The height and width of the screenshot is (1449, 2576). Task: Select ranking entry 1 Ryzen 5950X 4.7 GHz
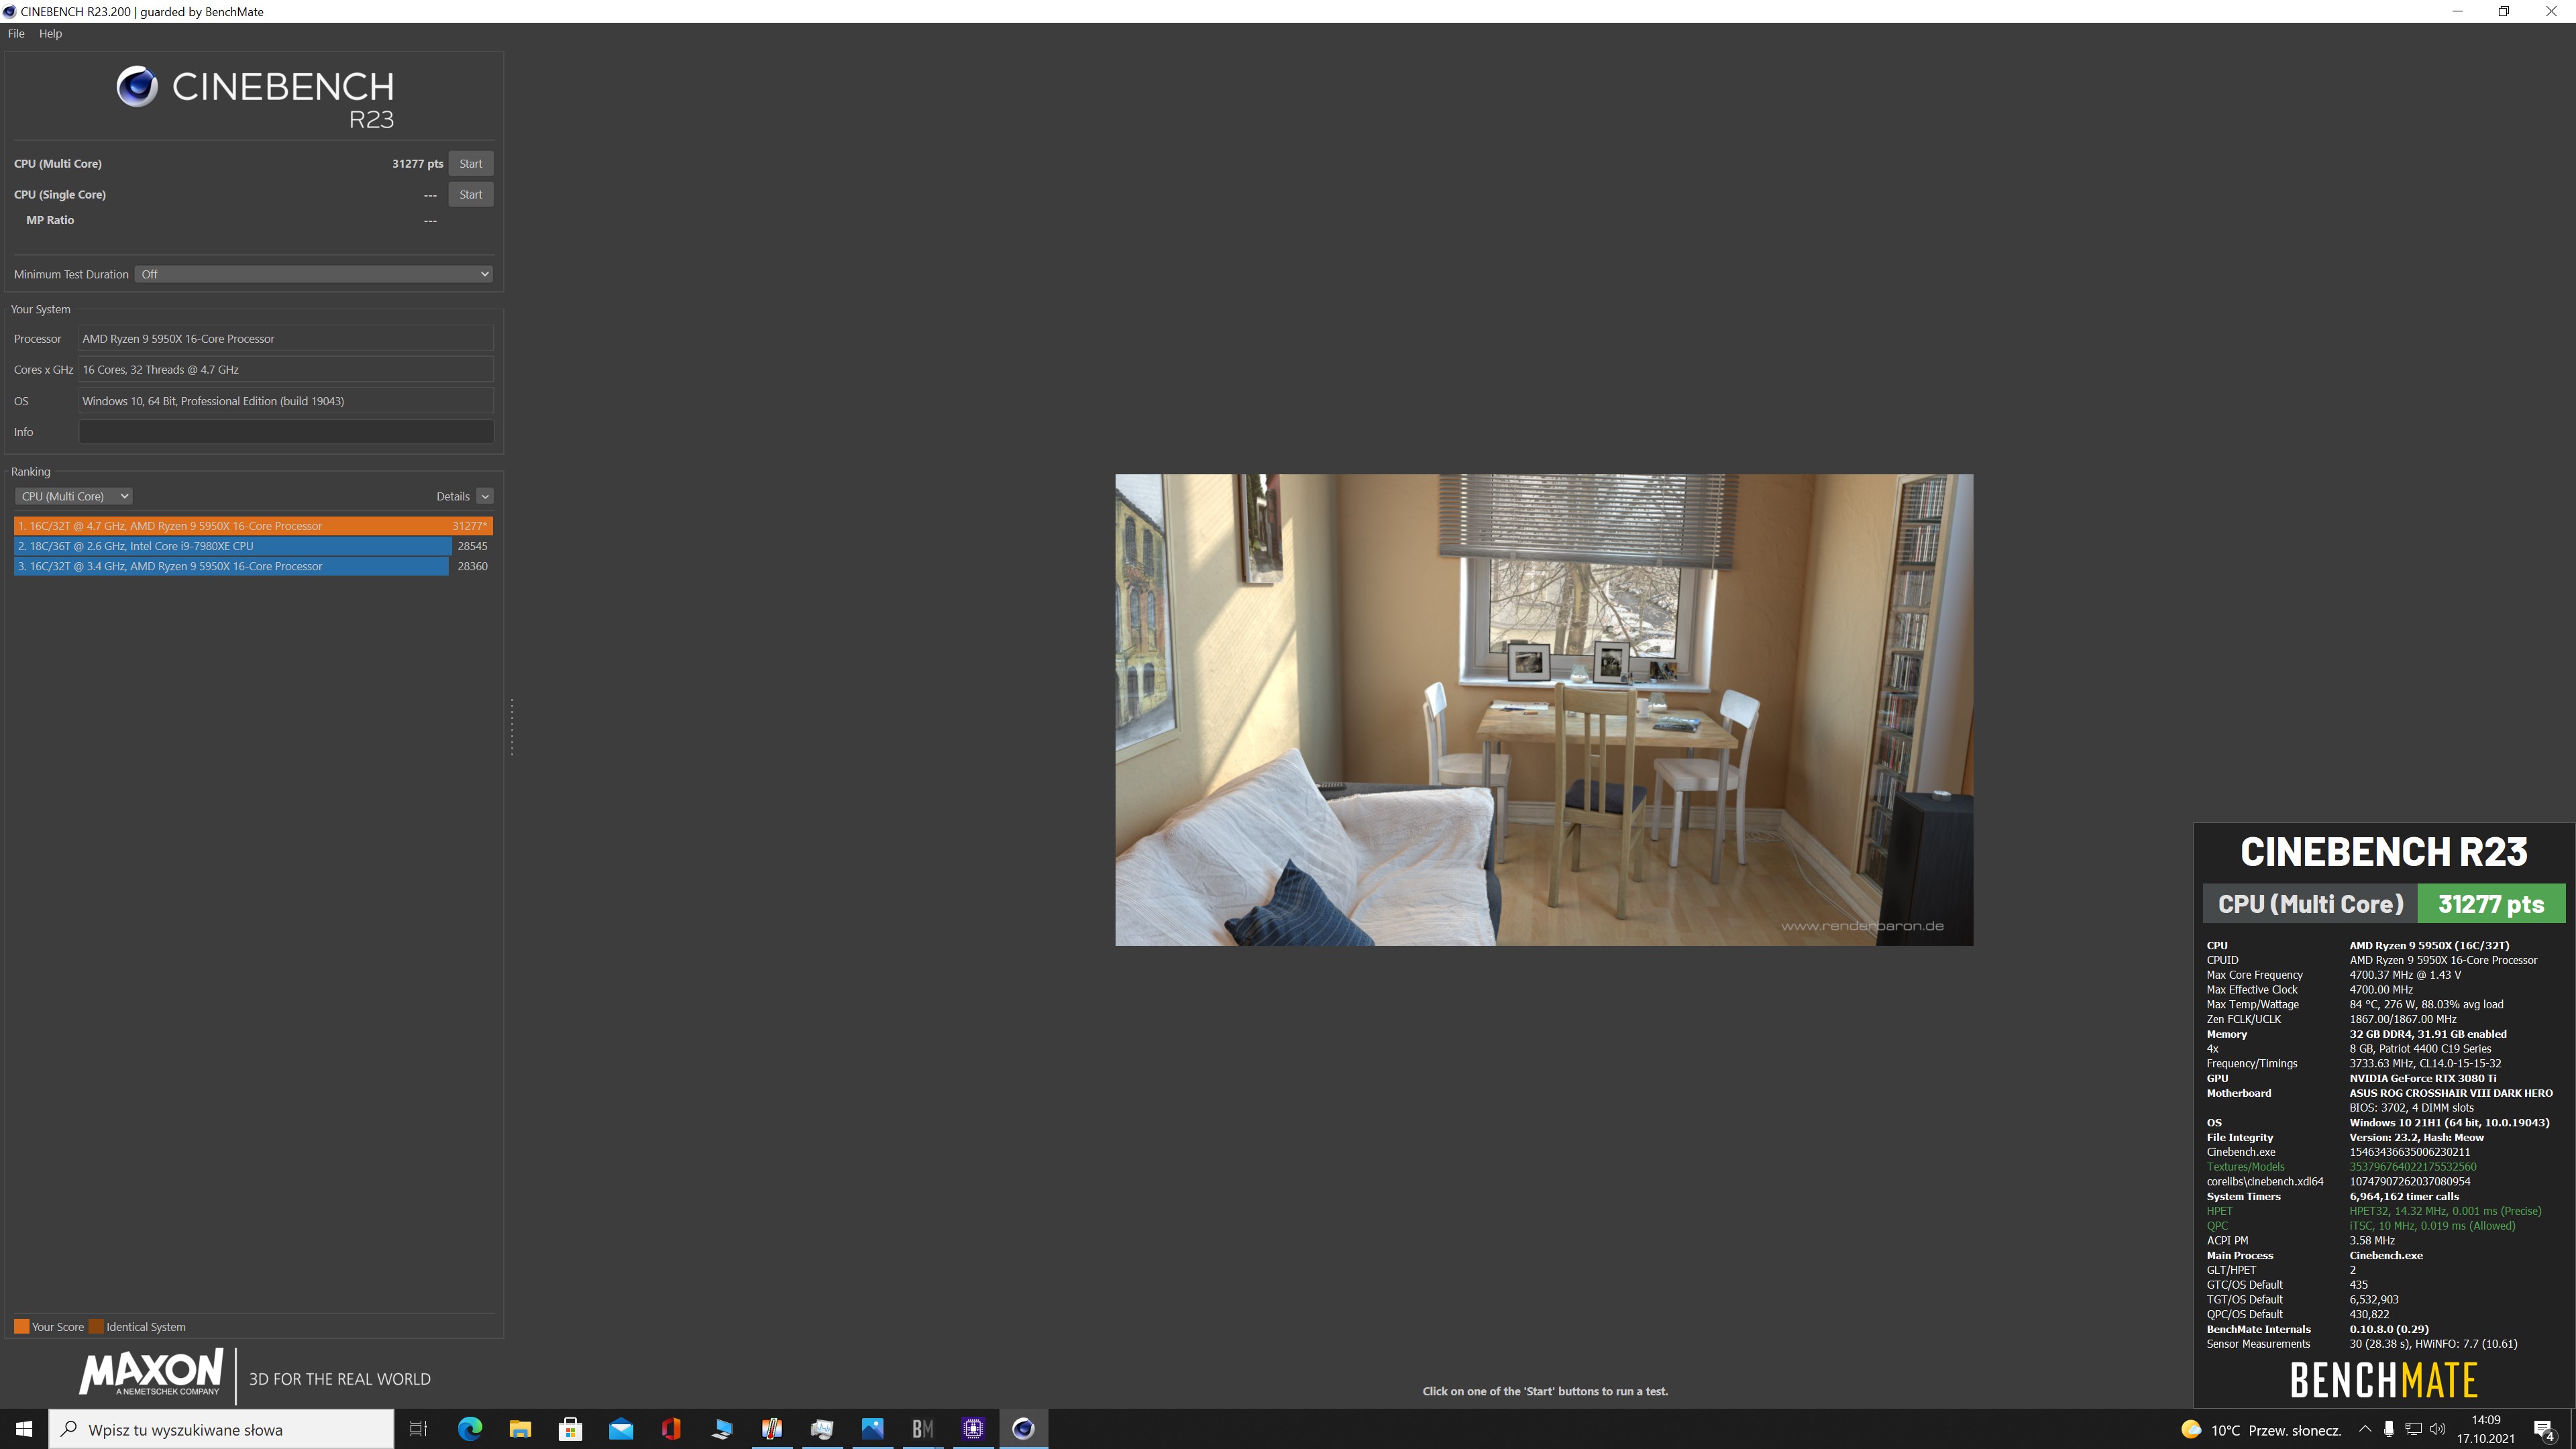click(x=253, y=526)
